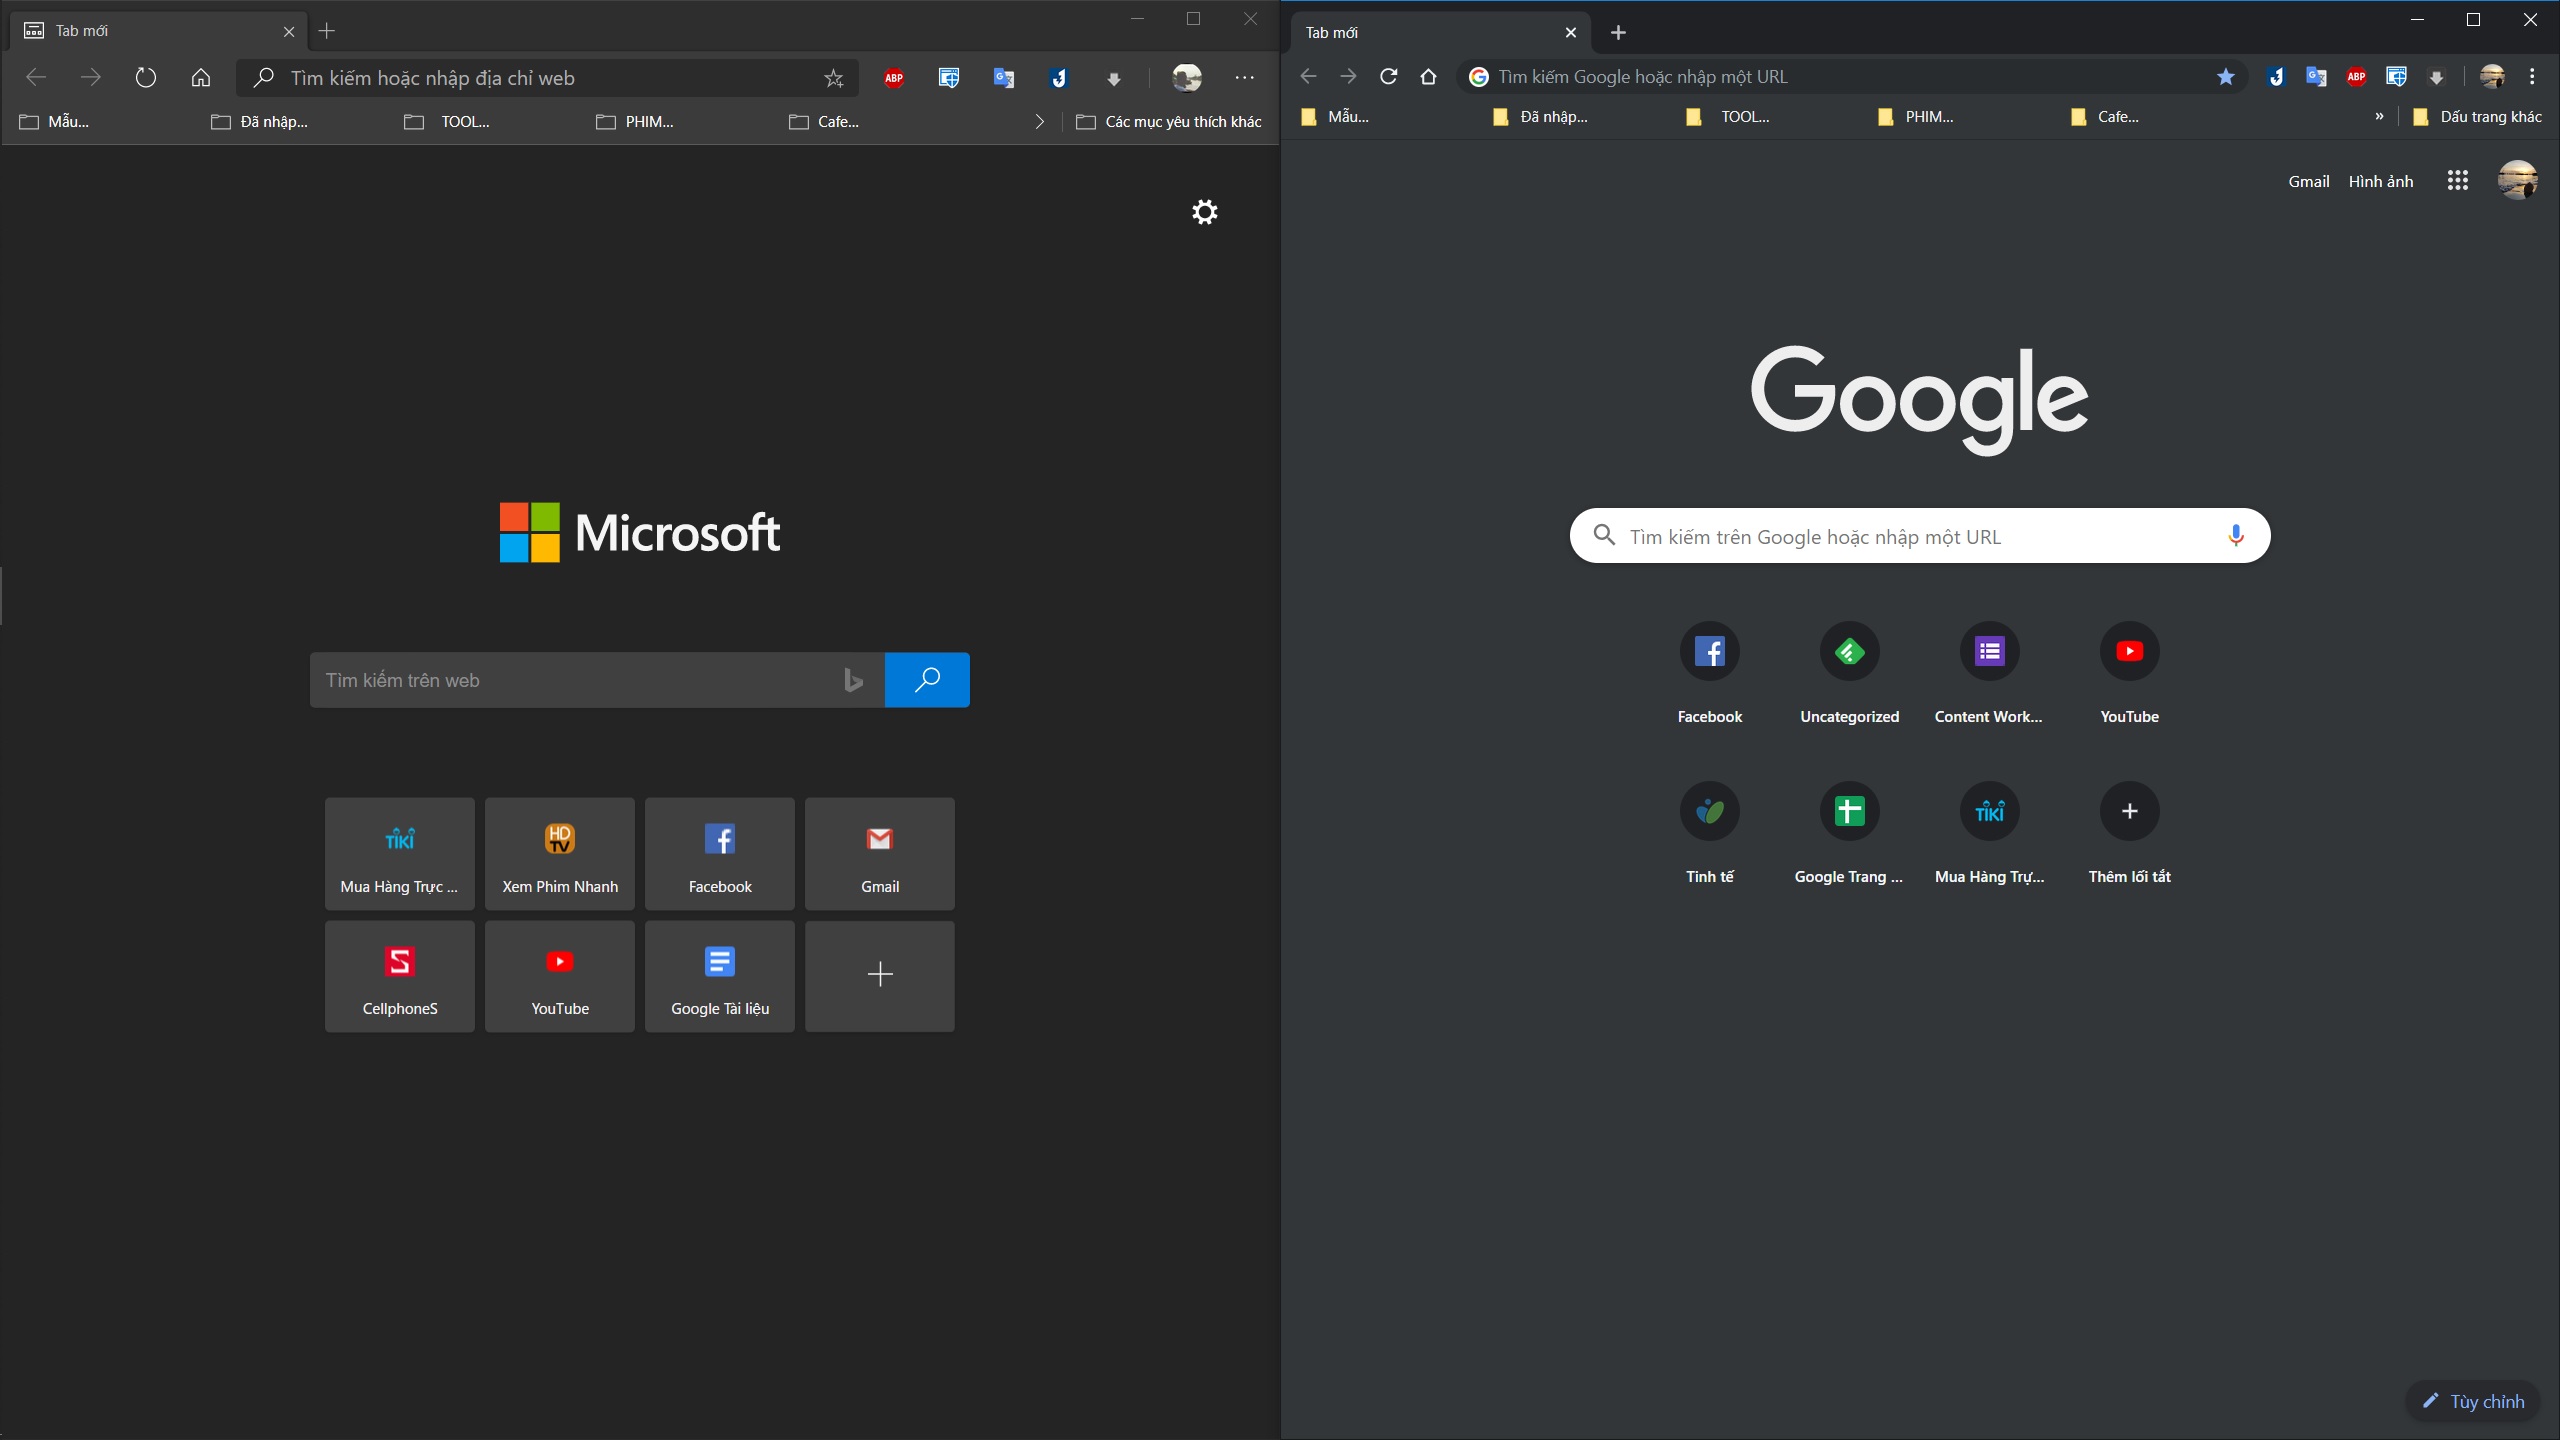Open the Facebook shortcut in Chrome

[x=1709, y=672]
